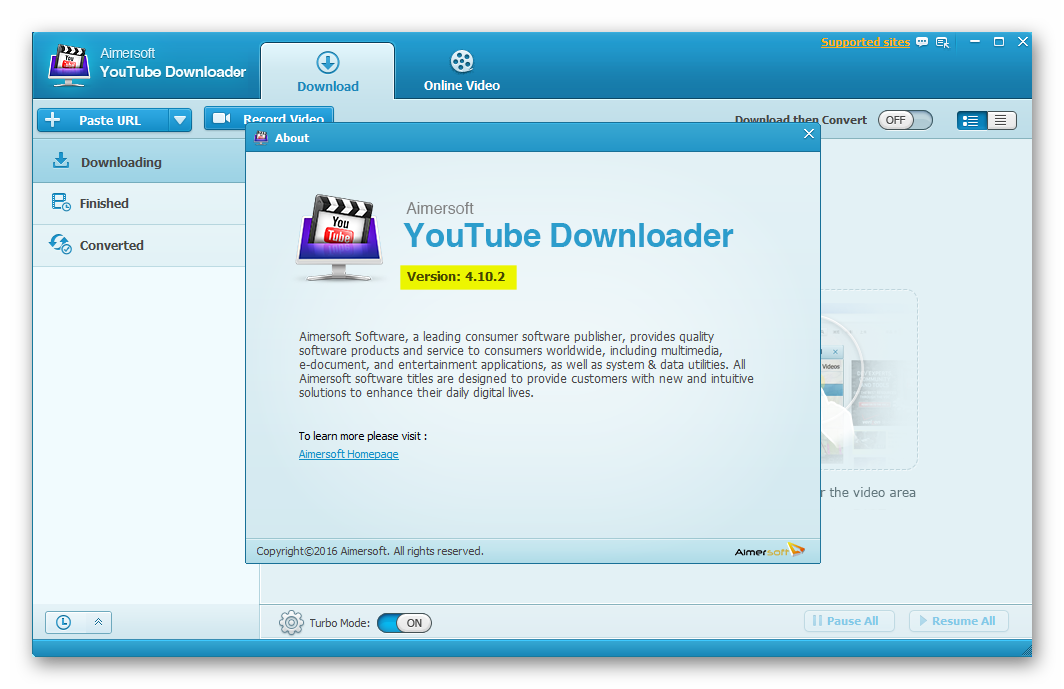The height and width of the screenshot is (689, 1064).
Task: Open settings with the gear icon
Action: (291, 622)
